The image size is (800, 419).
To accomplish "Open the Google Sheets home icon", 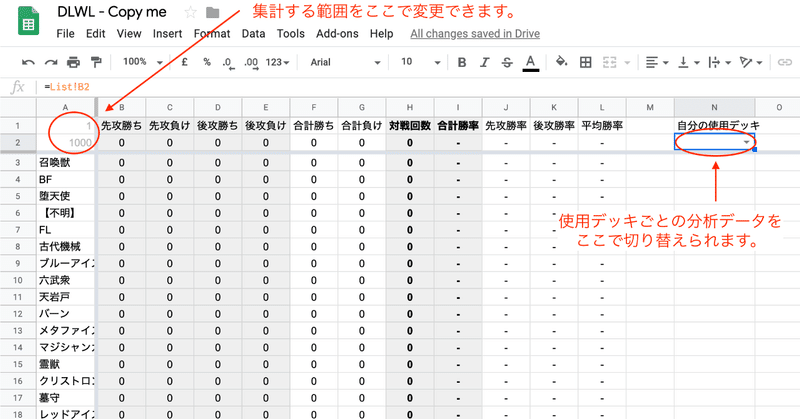I will coord(29,21).
